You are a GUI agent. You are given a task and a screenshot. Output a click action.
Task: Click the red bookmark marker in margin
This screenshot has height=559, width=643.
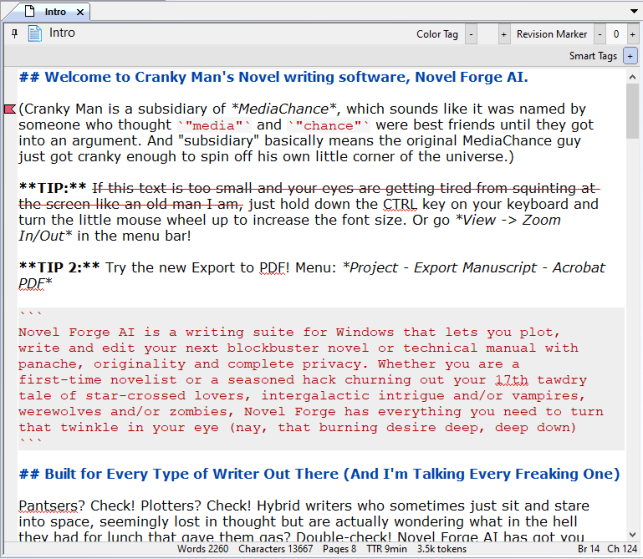coord(10,108)
